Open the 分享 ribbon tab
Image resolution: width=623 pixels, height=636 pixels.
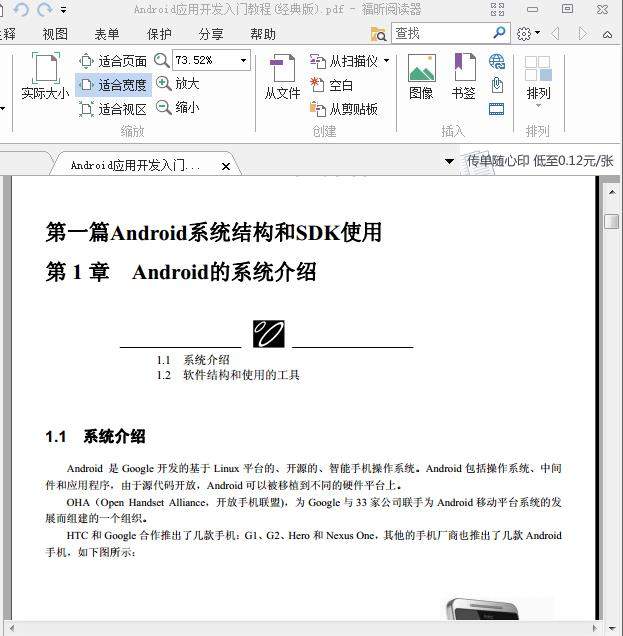point(211,34)
